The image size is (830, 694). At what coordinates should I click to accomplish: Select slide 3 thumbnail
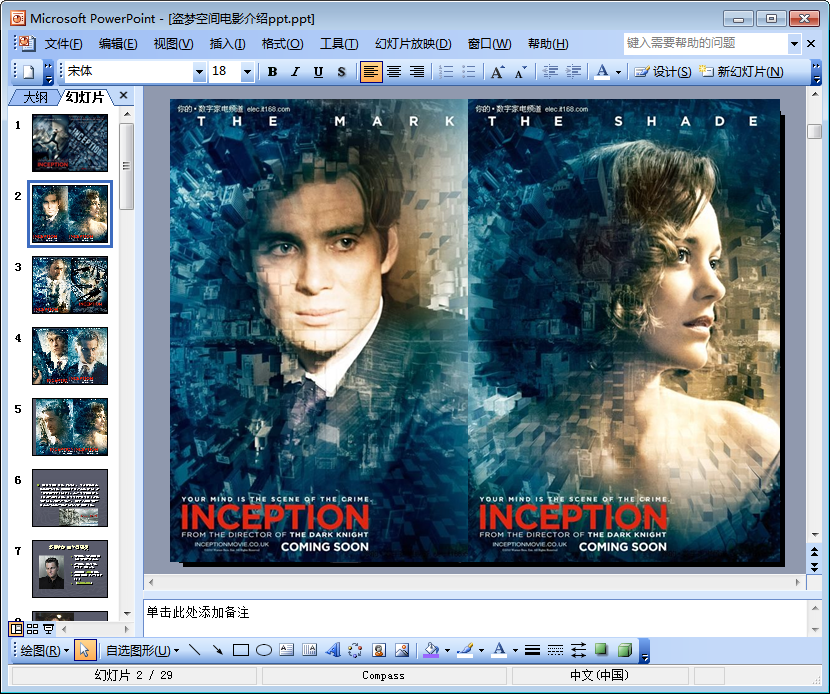point(70,285)
